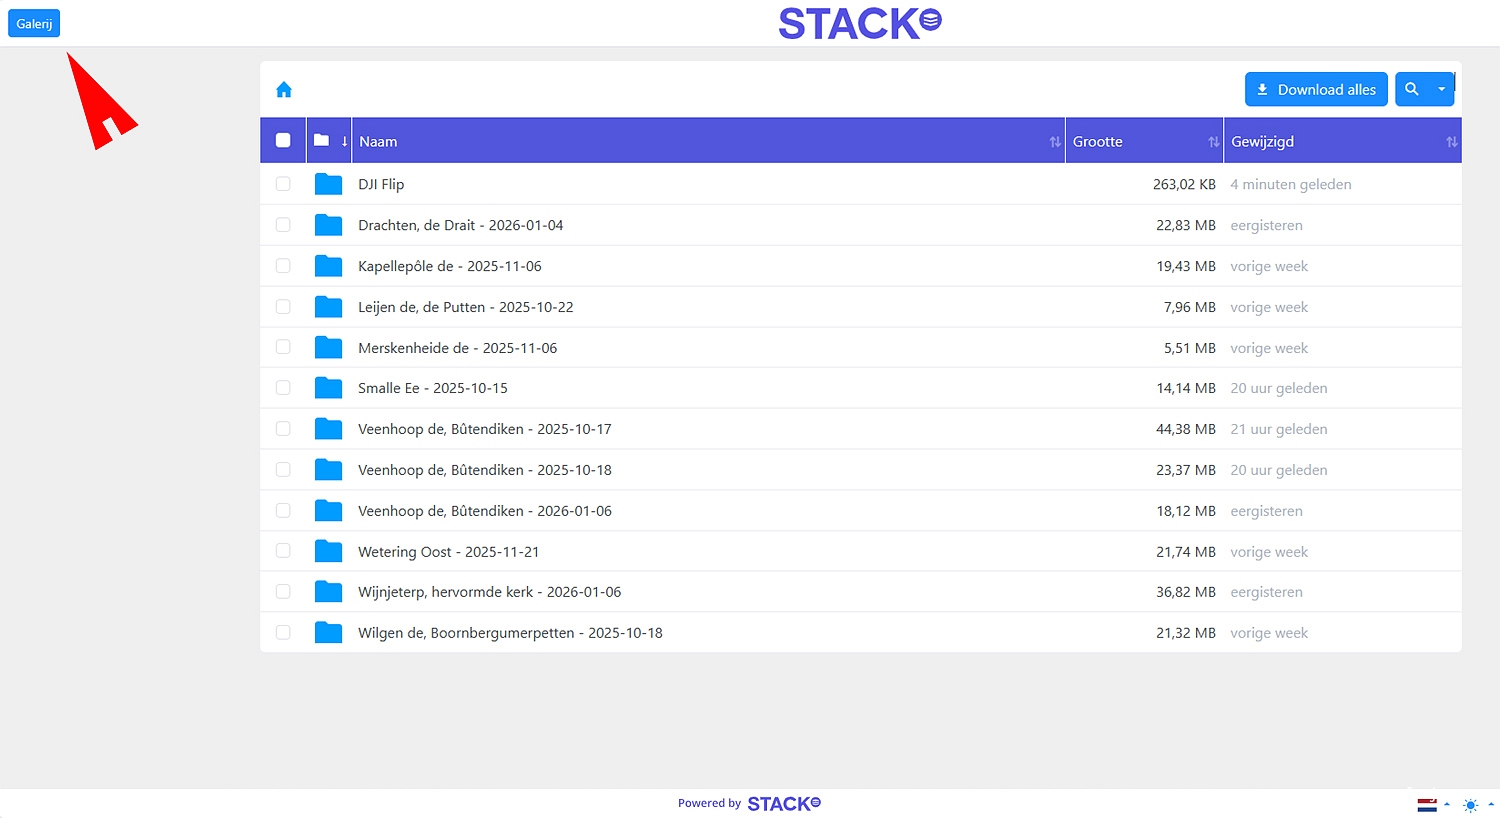Select checkbox for Wetering Oost folder
The image size is (1500, 818).
[x=283, y=551]
